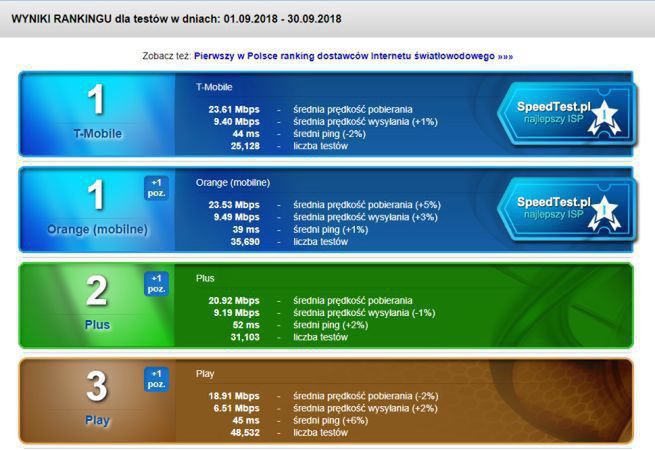This screenshot has width=655, height=450.
Task: Click the small Plus heading above stats
Action: coord(205,278)
